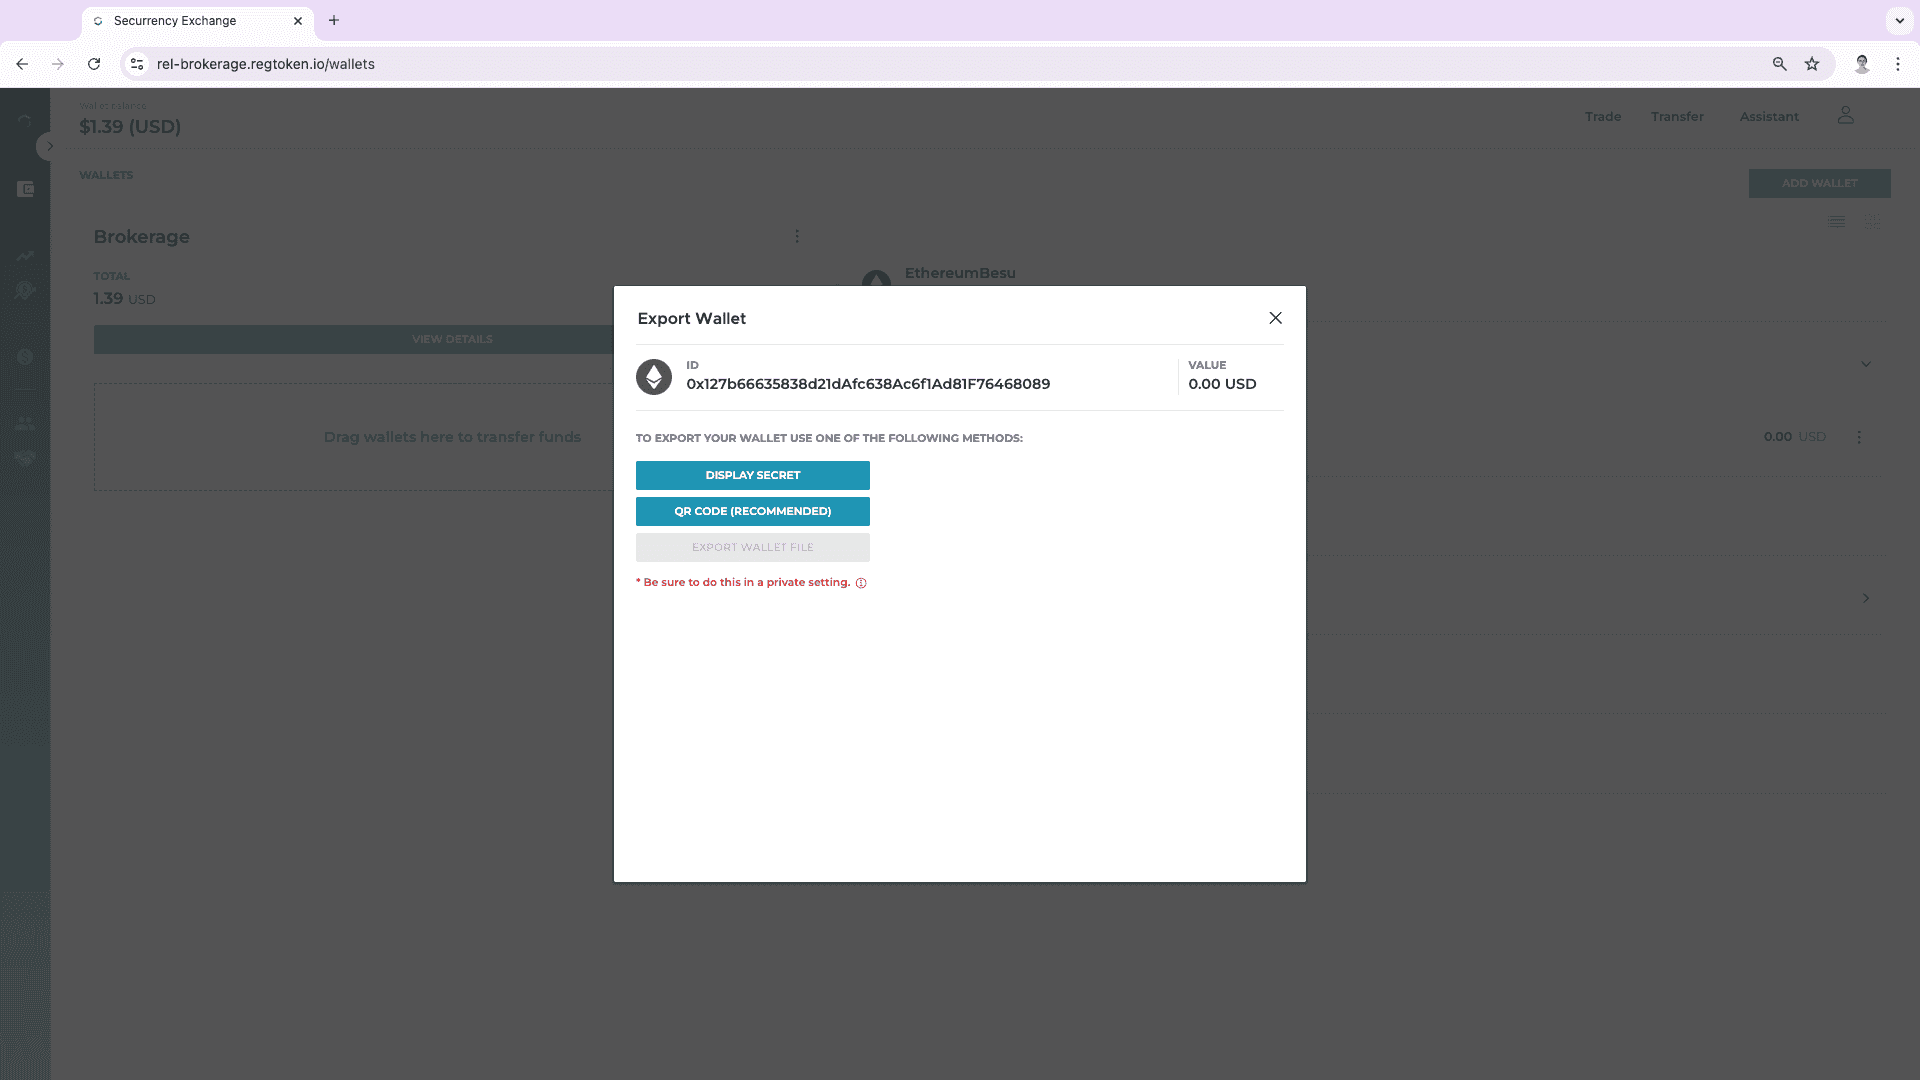Viewport: 1920px width, 1080px height.
Task: Open the dollar target sidebar icon
Action: point(25,290)
